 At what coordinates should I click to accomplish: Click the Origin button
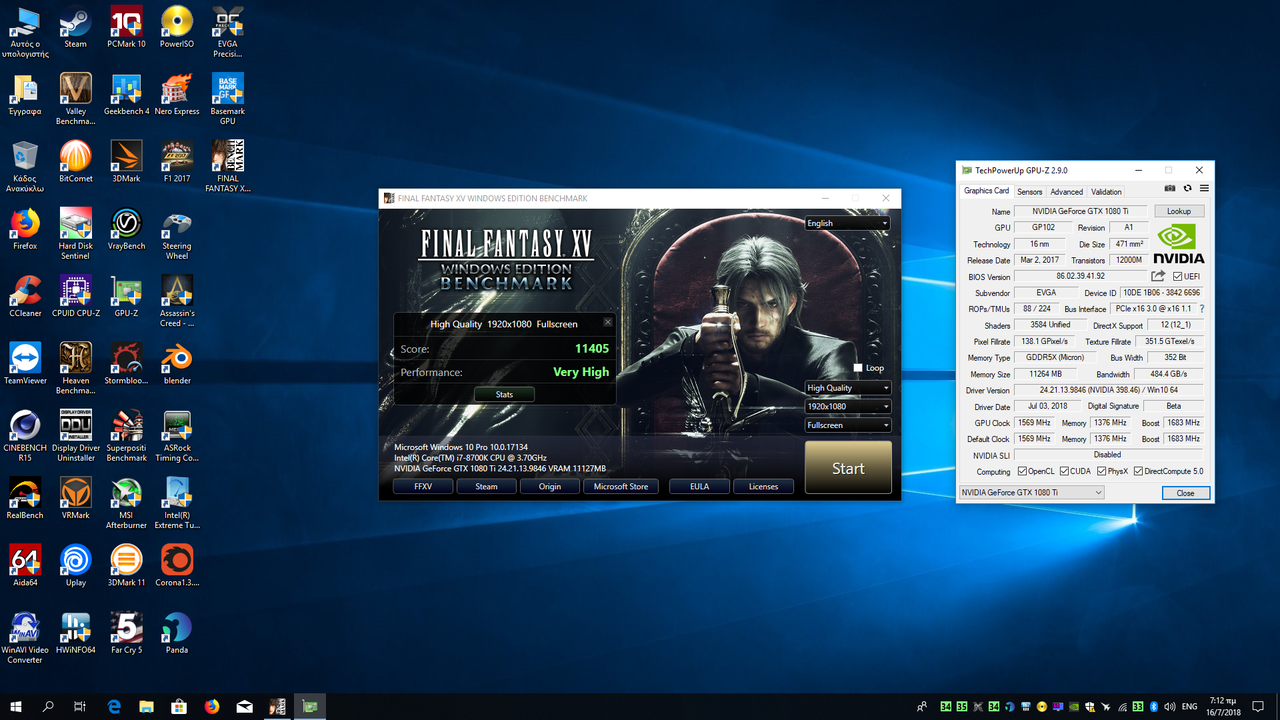pyautogui.click(x=550, y=486)
